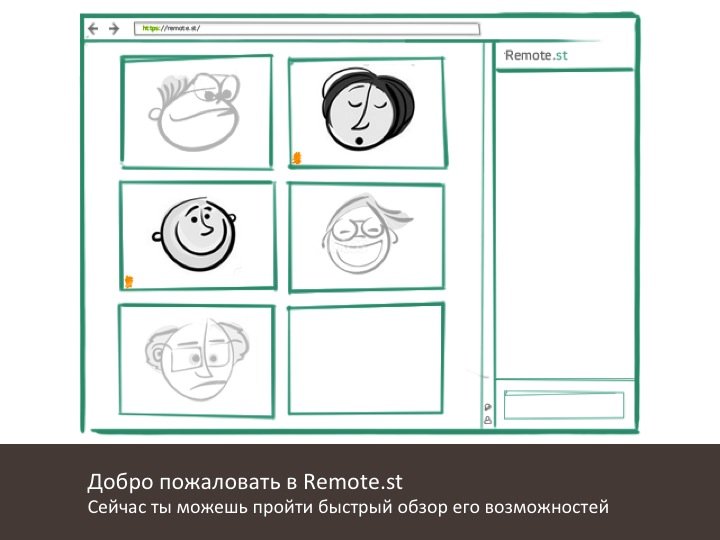Image resolution: width=720 pixels, height=540 pixels.
Task: Select the sleeping woman with black hair tile
Action: (366, 112)
